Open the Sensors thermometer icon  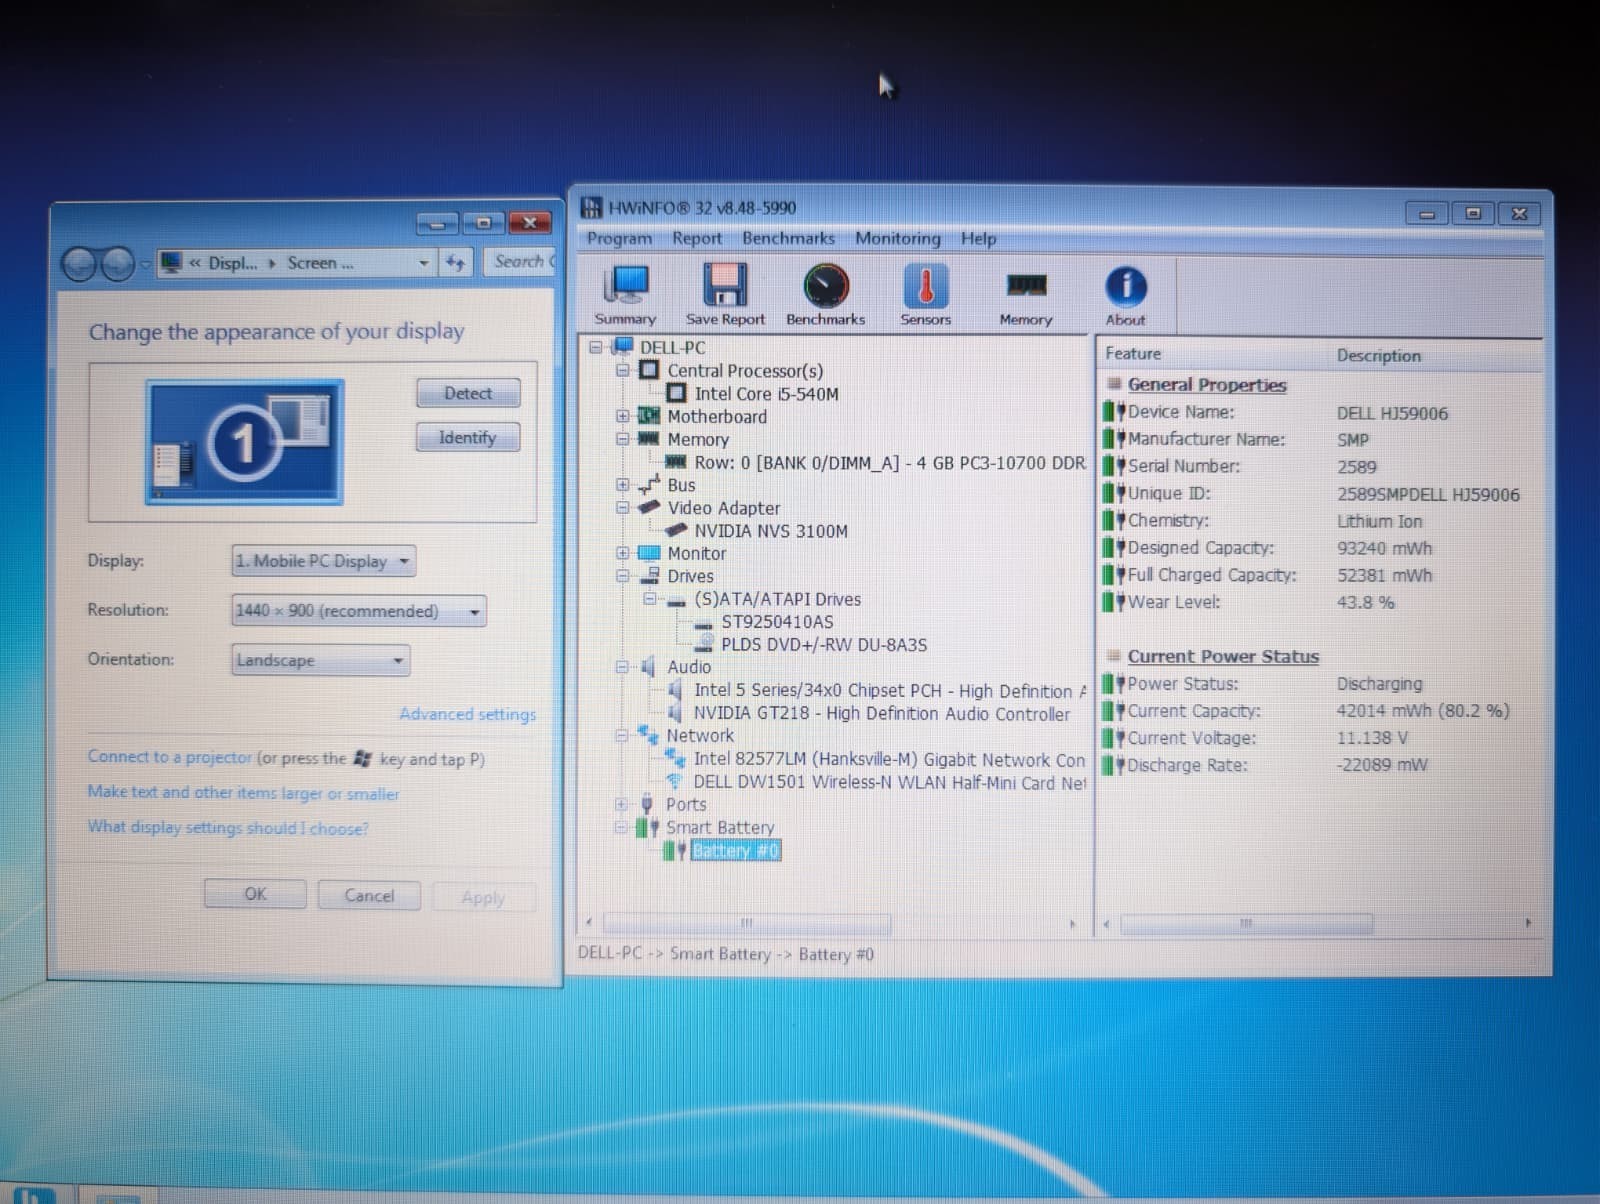coord(925,295)
